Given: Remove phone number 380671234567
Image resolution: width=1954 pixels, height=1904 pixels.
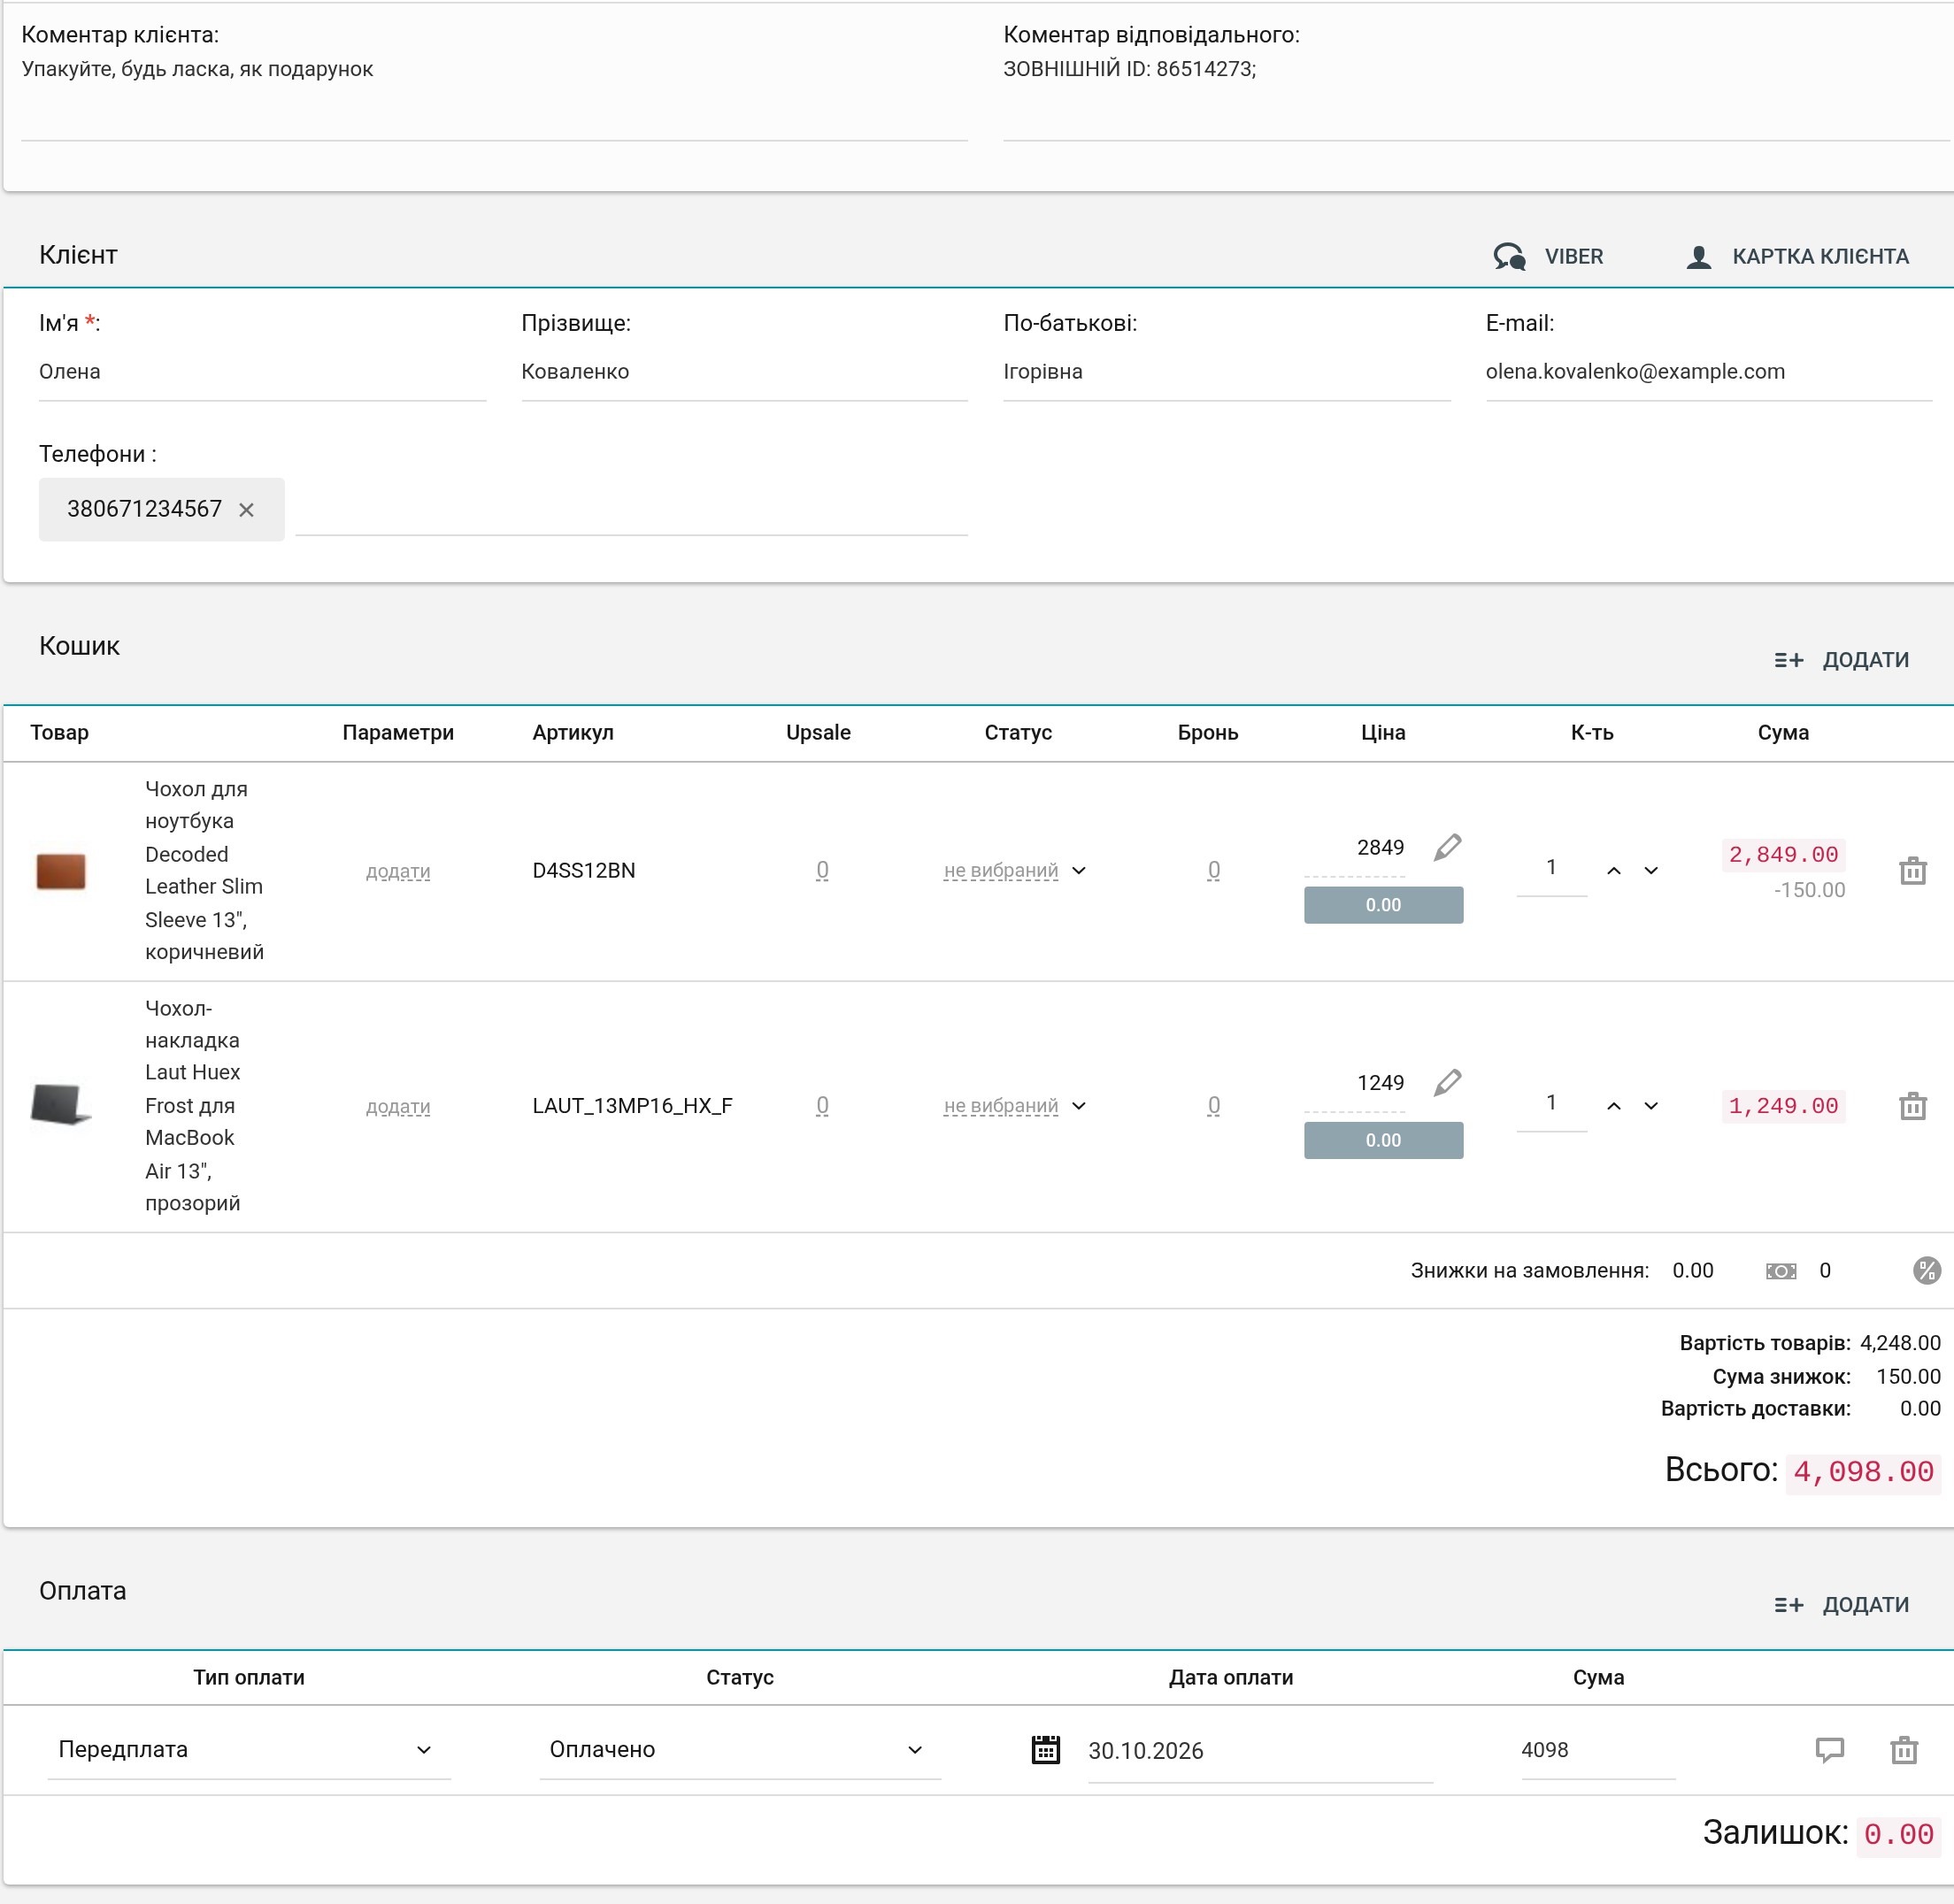Looking at the screenshot, I should click(x=247, y=510).
